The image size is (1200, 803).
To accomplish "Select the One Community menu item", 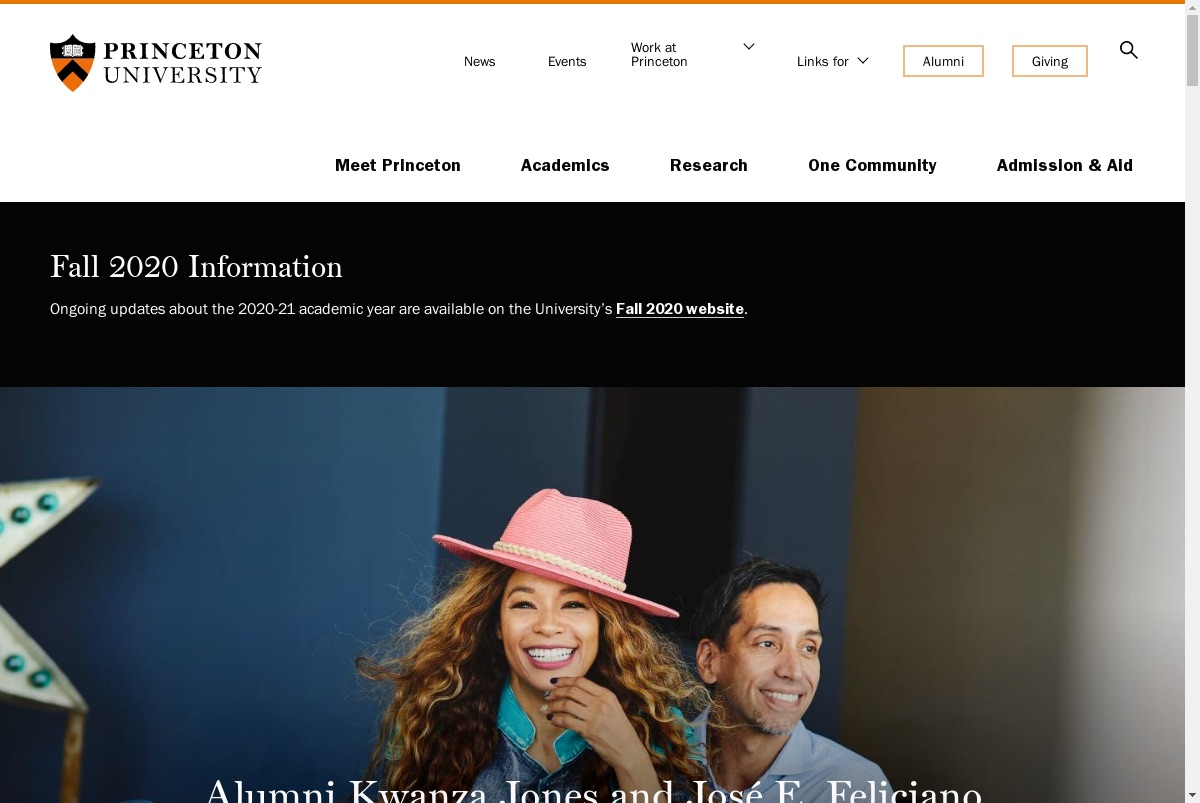I will click(872, 165).
